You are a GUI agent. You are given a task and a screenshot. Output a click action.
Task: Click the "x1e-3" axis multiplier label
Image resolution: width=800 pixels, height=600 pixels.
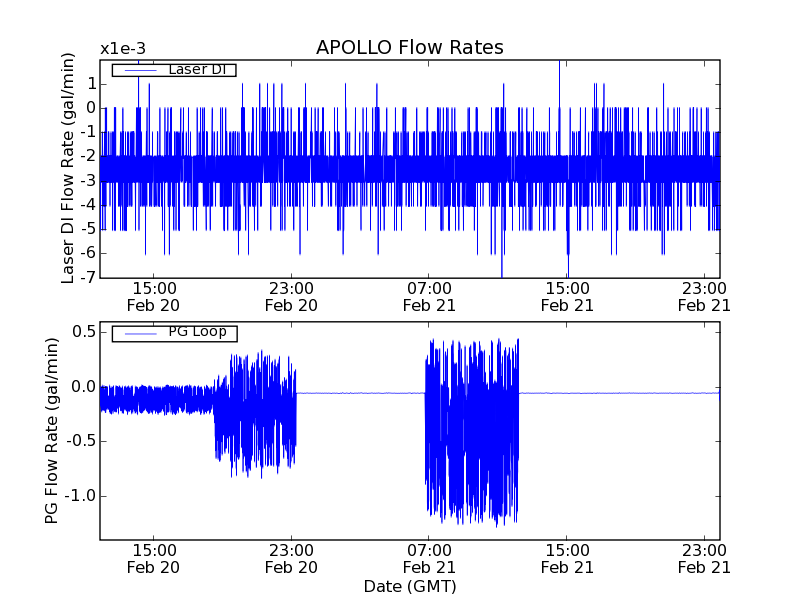pos(123,49)
